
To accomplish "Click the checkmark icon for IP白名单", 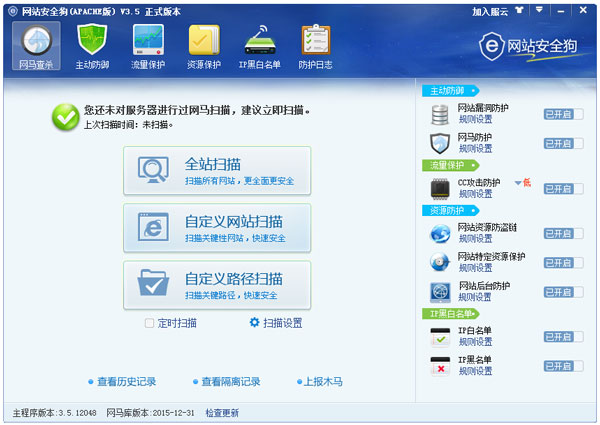I will coord(440,337).
